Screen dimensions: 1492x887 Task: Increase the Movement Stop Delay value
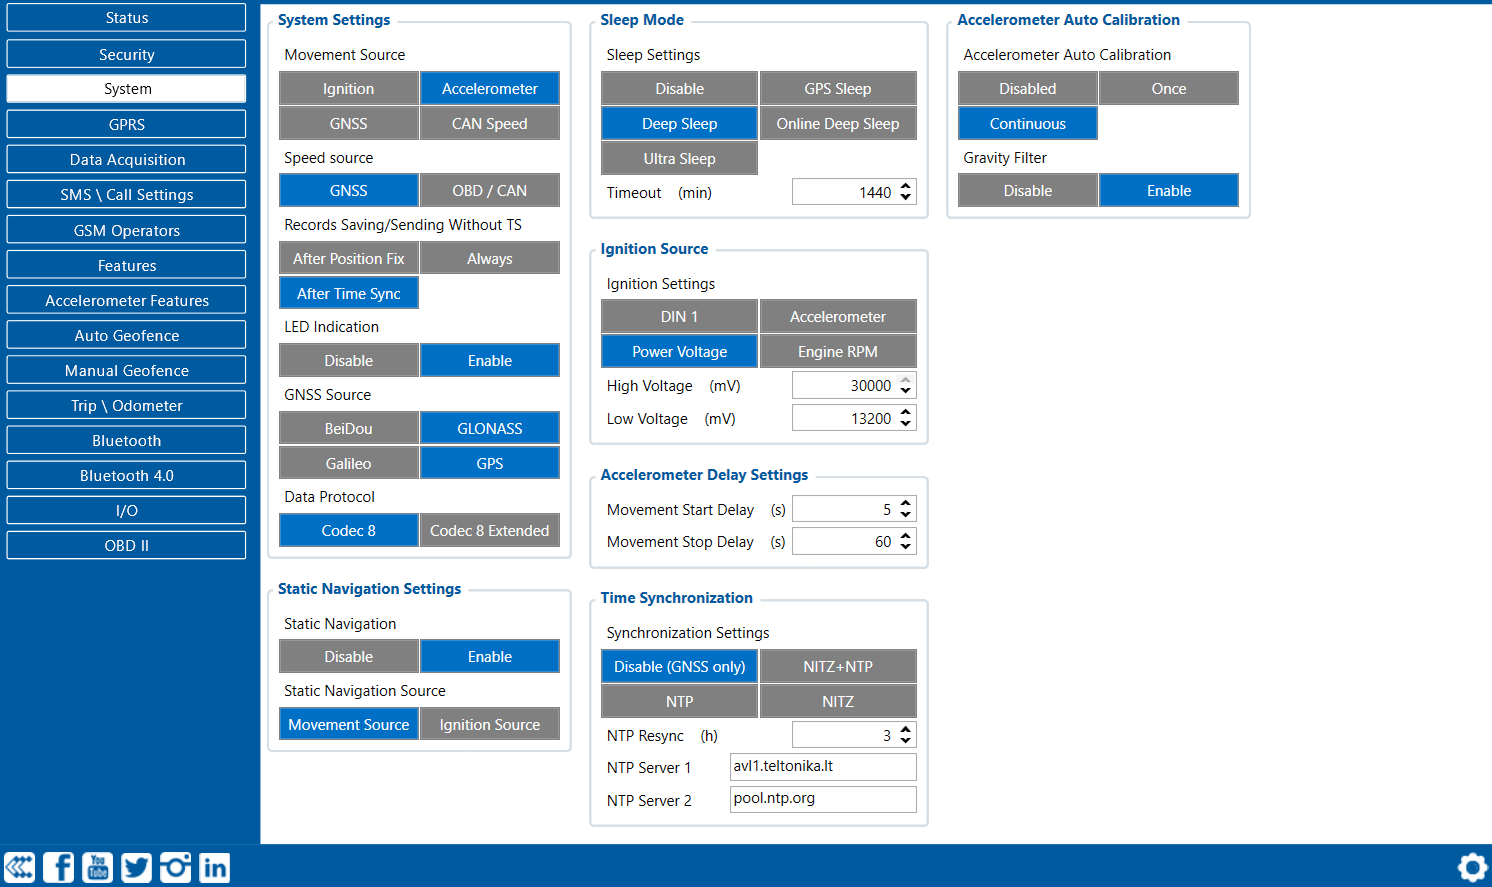[x=906, y=536]
